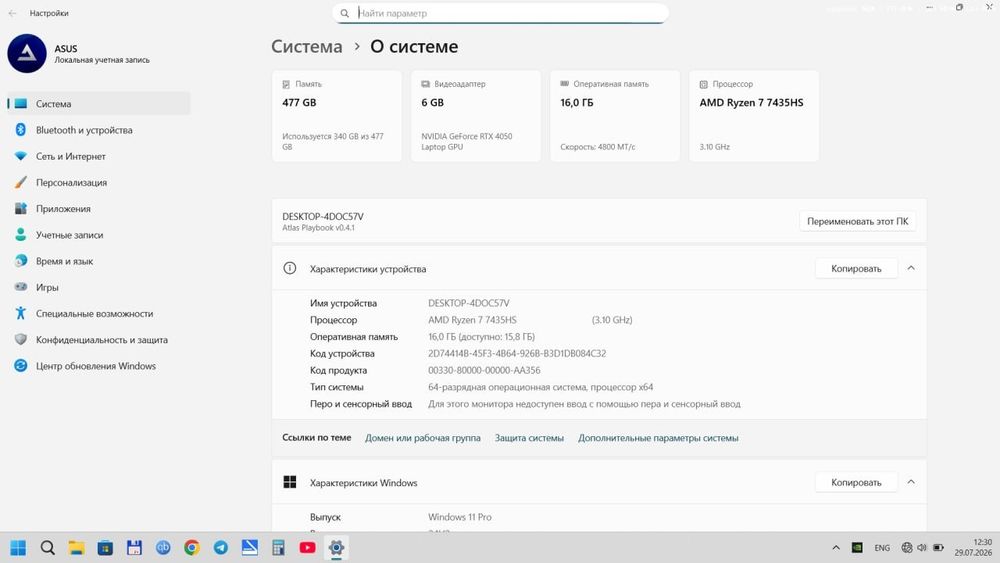Open Домен или рабочая группа link

pos(423,438)
